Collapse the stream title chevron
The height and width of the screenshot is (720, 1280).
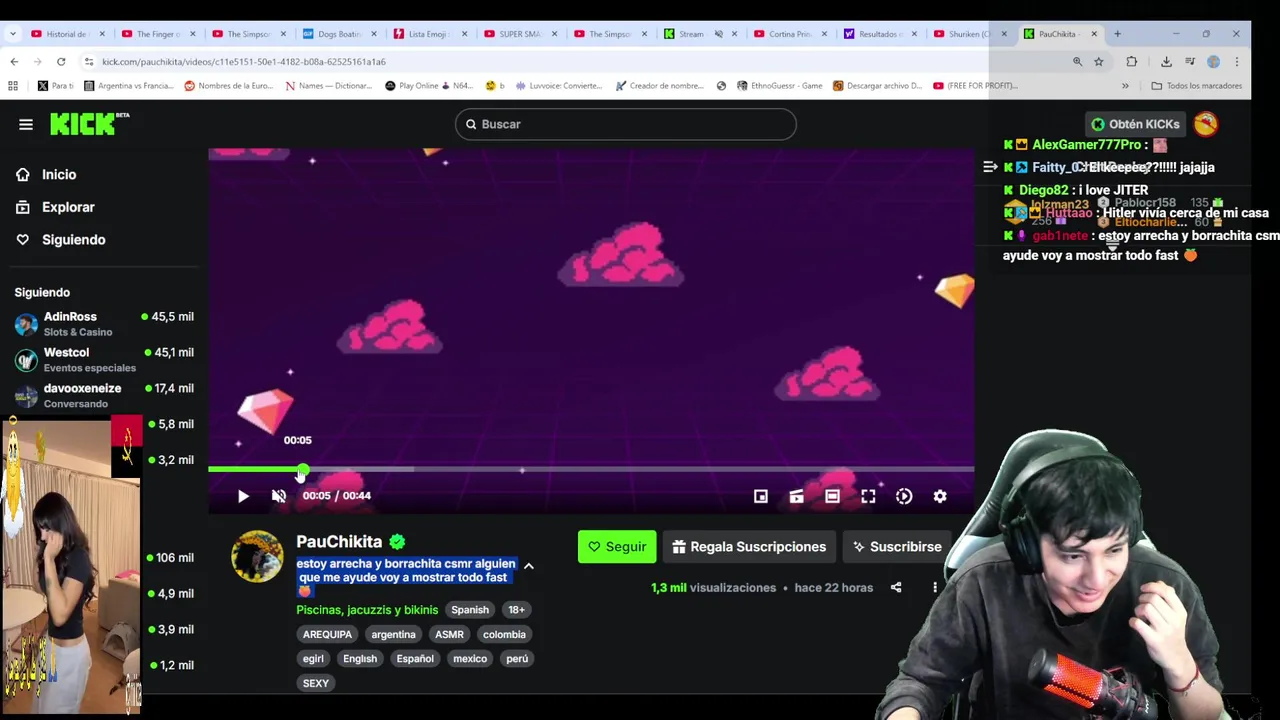tap(529, 566)
